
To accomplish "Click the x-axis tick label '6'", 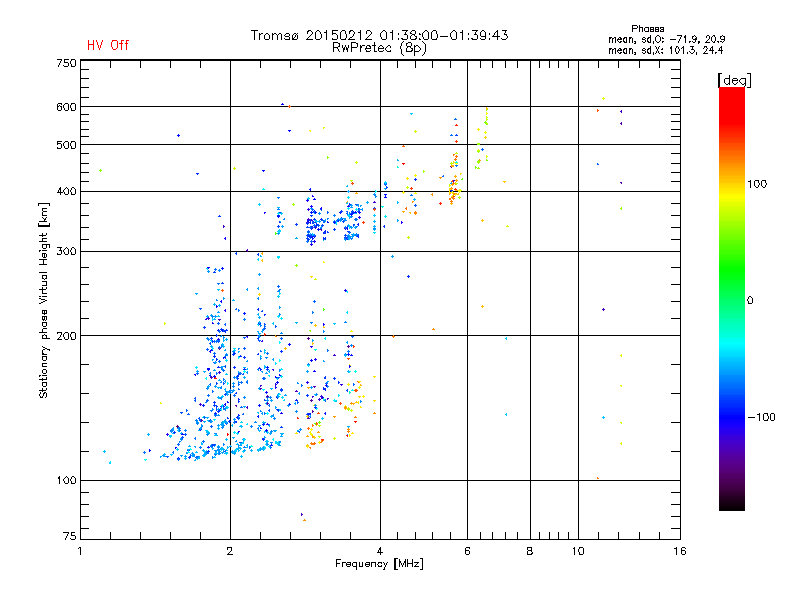I will (467, 551).
